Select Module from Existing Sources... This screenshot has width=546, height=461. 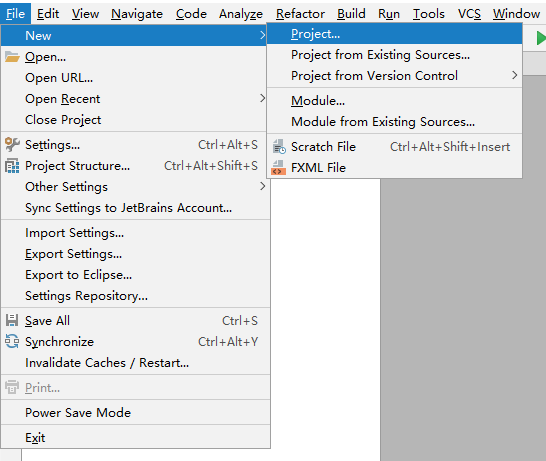click(x=395, y=122)
